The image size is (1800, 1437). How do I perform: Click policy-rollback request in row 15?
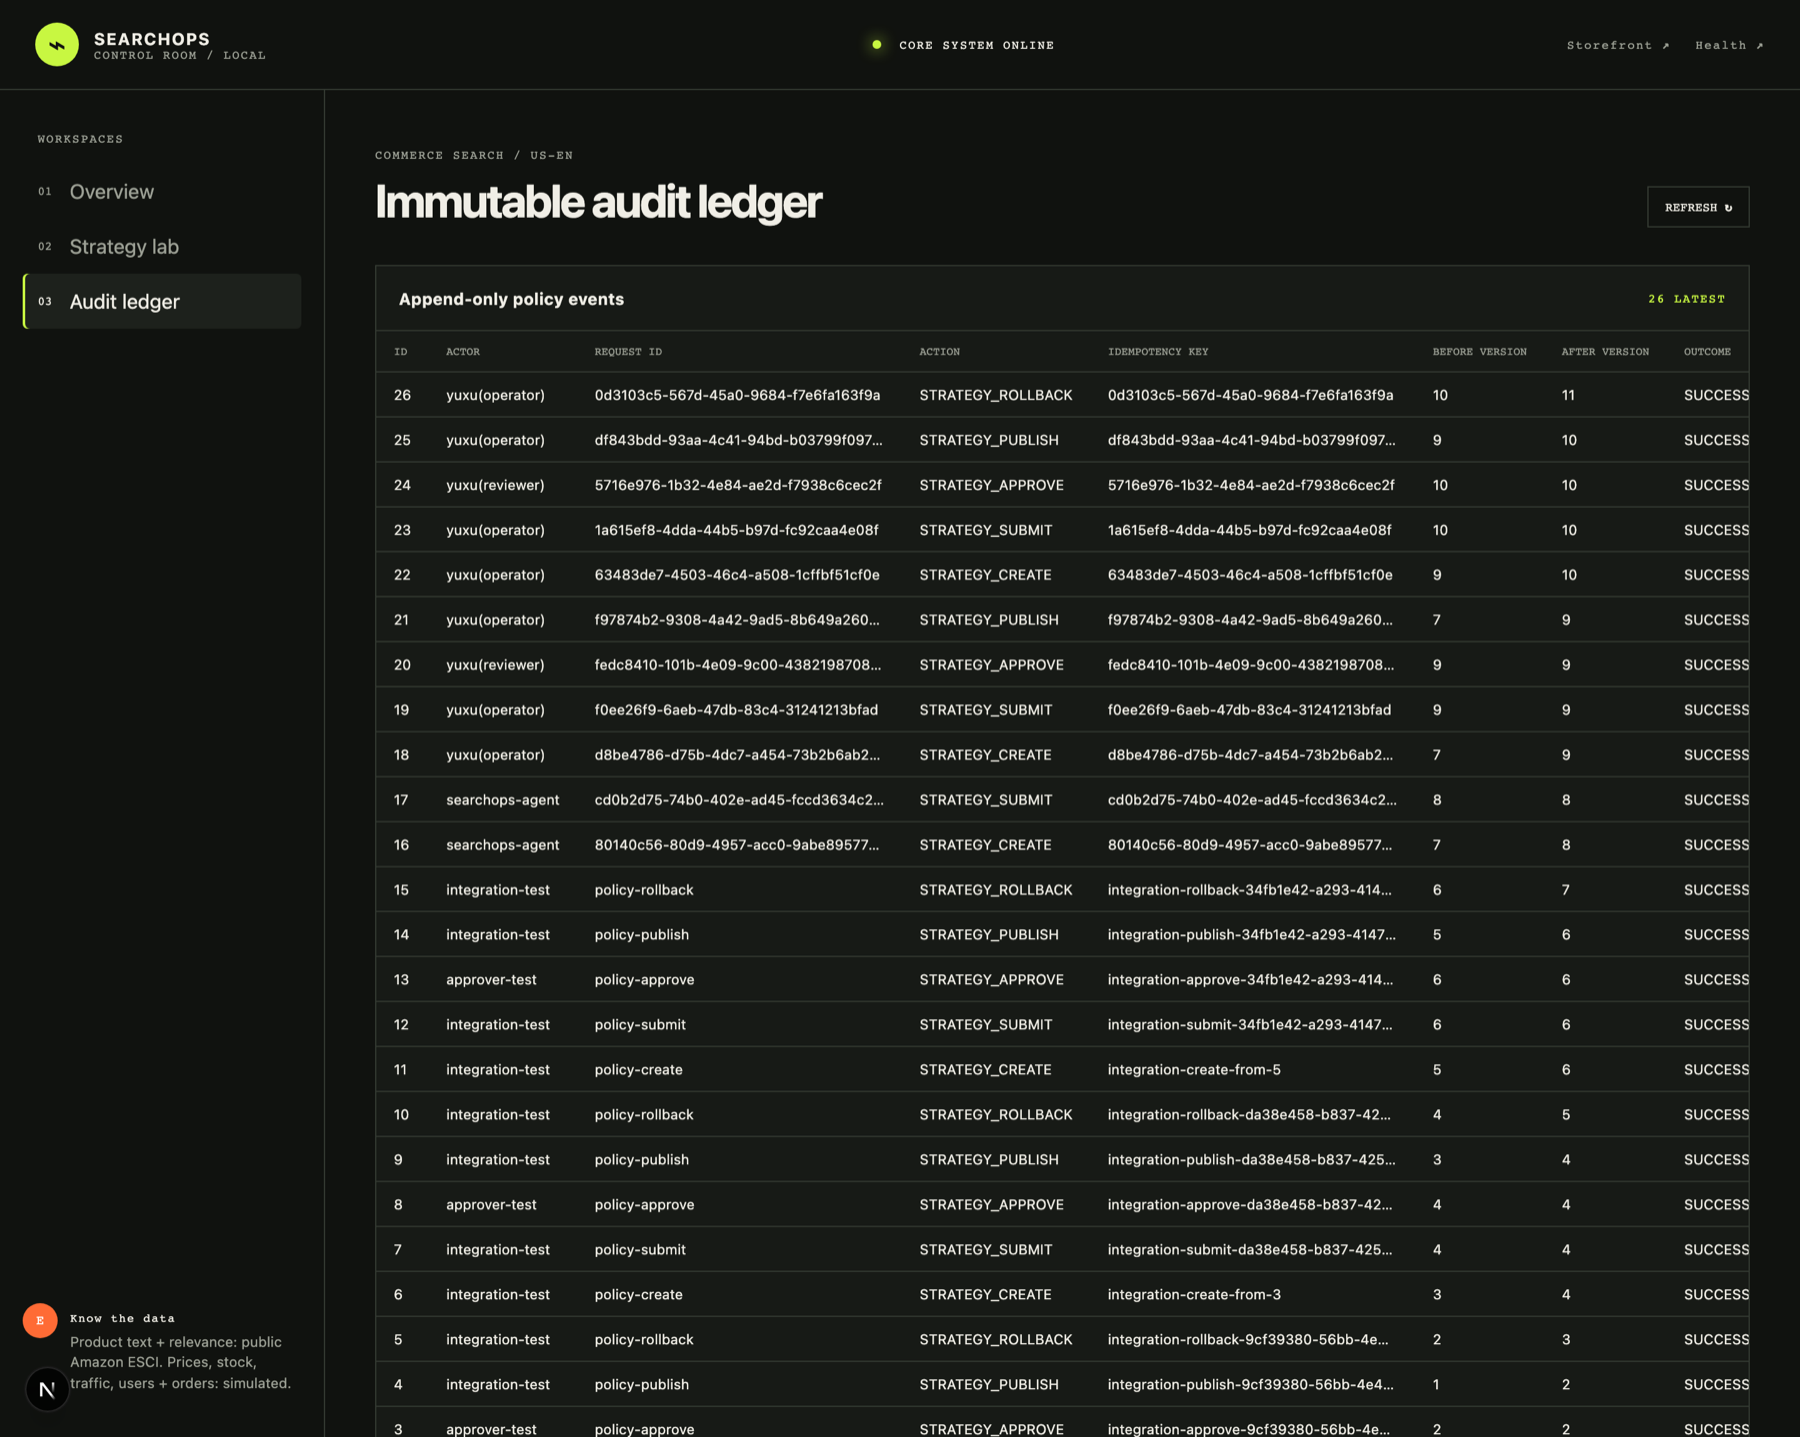[643, 890]
